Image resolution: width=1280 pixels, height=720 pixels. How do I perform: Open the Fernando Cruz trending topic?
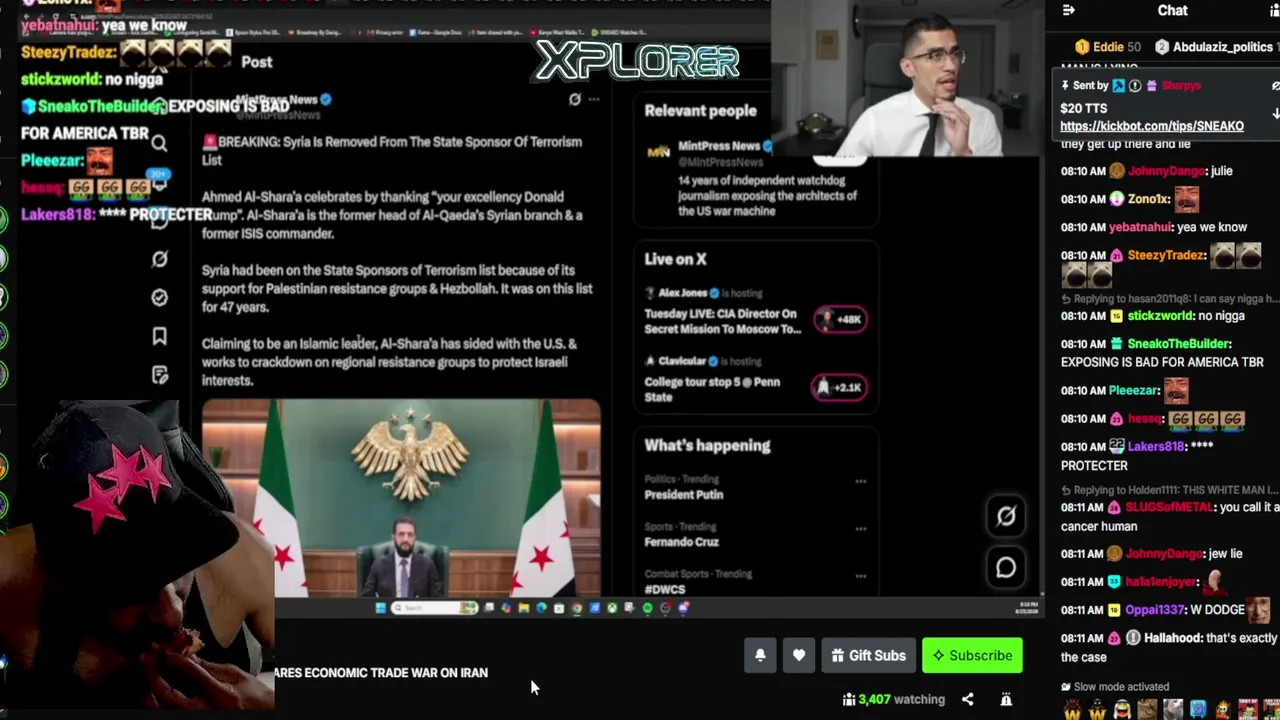click(681, 542)
